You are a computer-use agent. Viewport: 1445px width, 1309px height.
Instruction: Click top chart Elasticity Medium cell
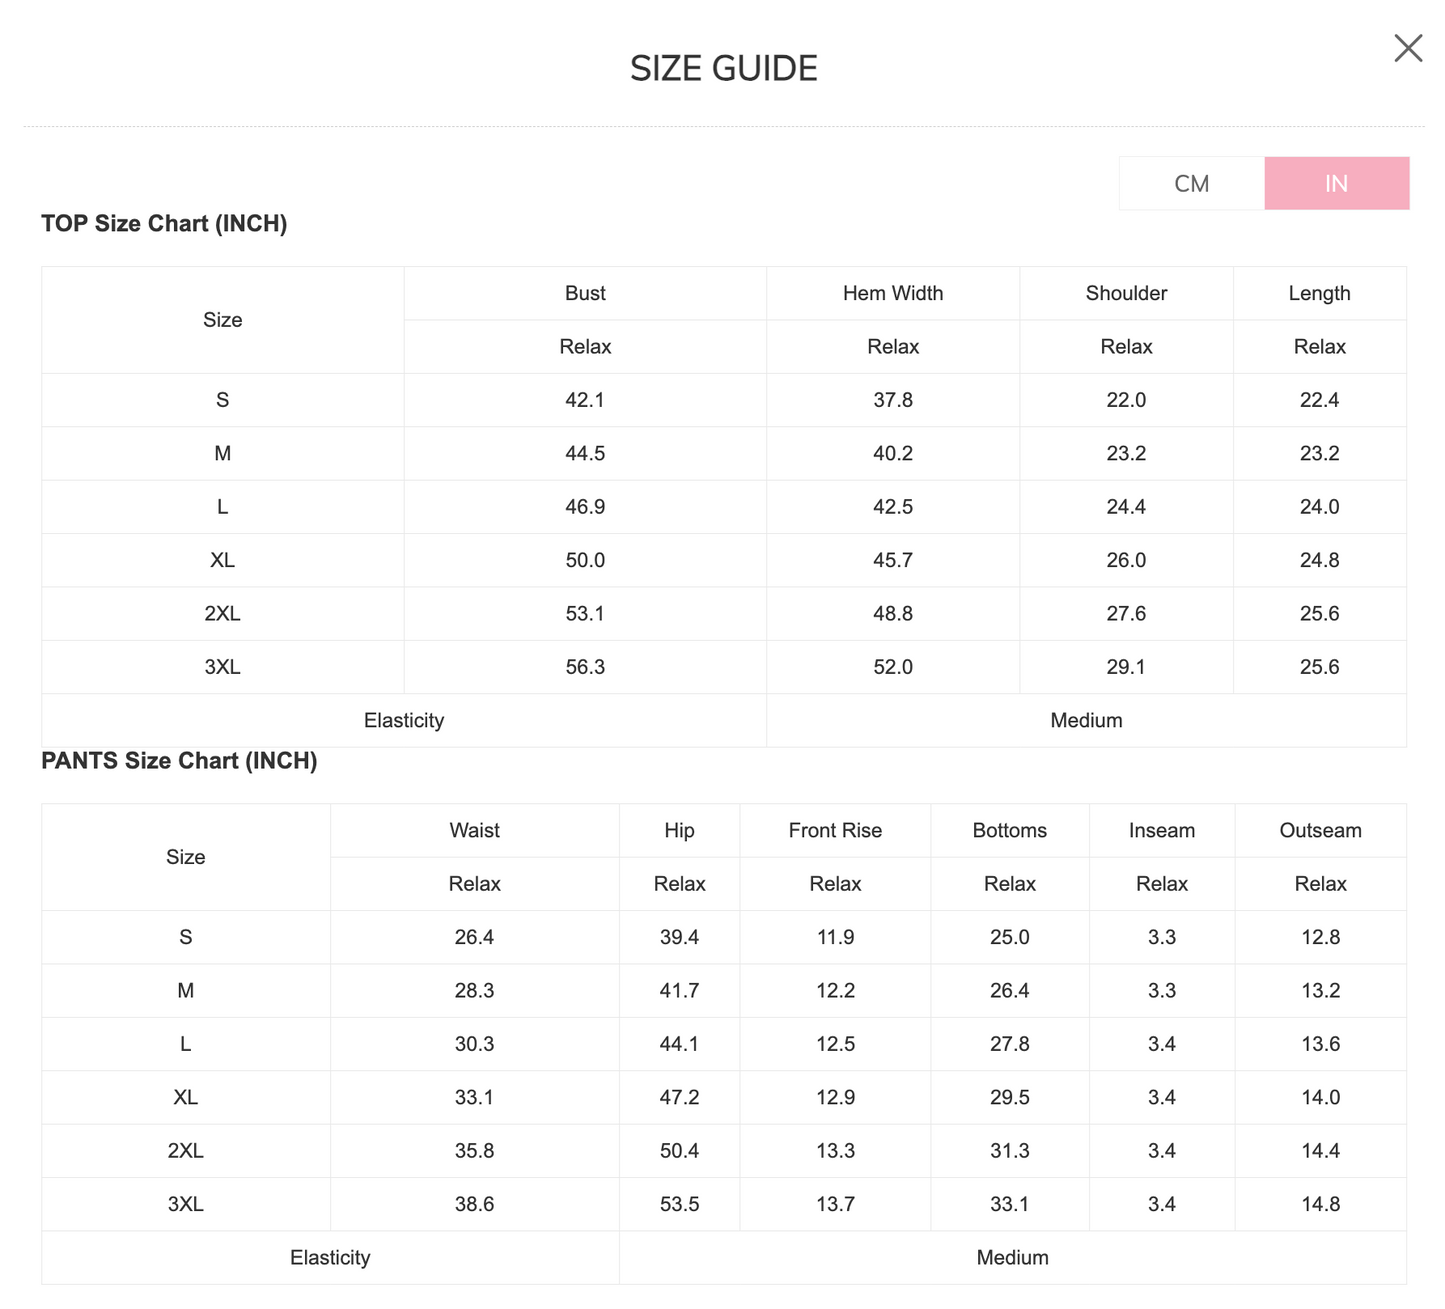click(1086, 720)
